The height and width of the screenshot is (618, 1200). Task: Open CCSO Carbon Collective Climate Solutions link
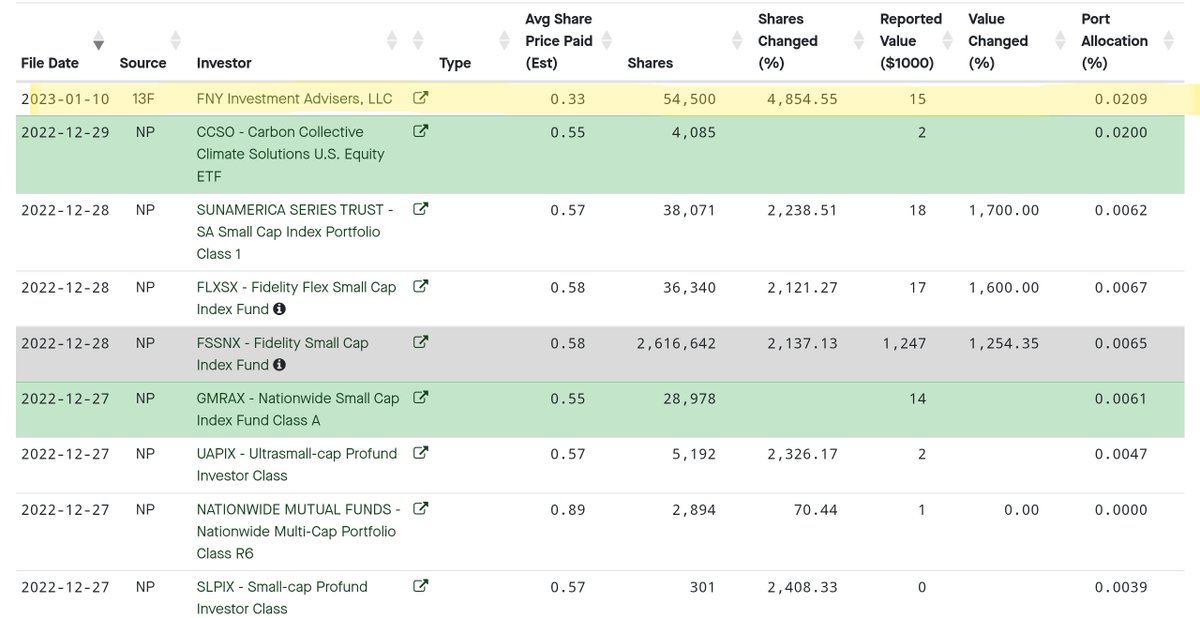[290, 154]
